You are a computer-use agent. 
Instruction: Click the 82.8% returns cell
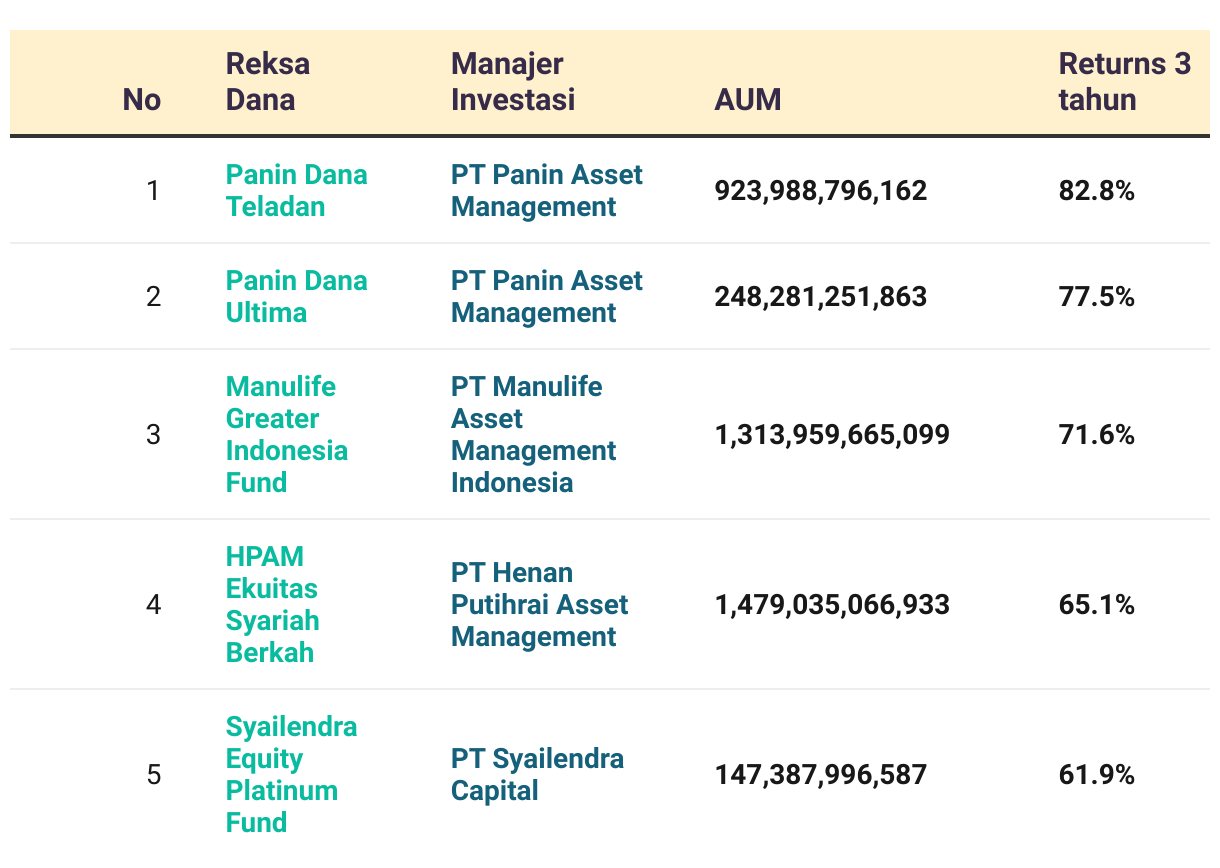(x=1096, y=190)
